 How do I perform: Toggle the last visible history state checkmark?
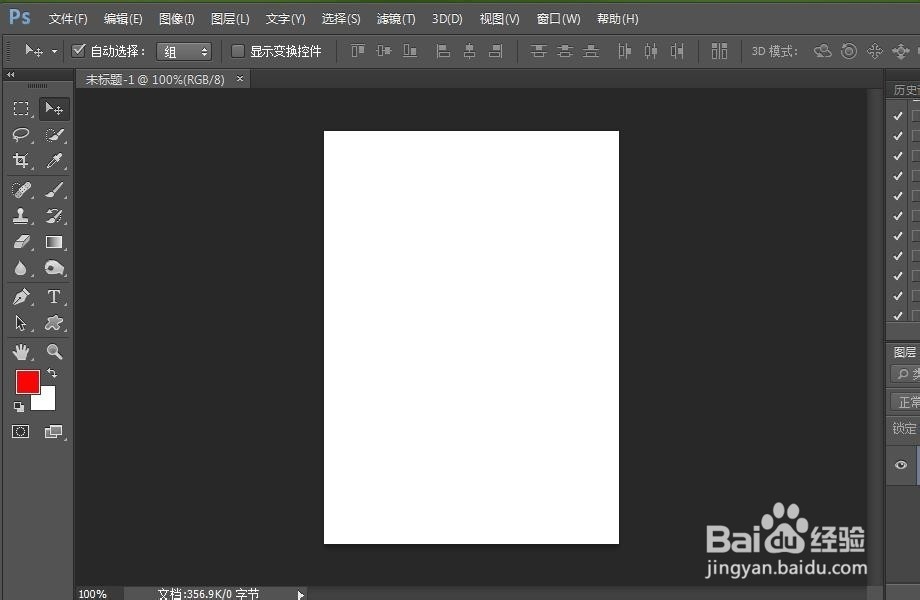point(898,316)
